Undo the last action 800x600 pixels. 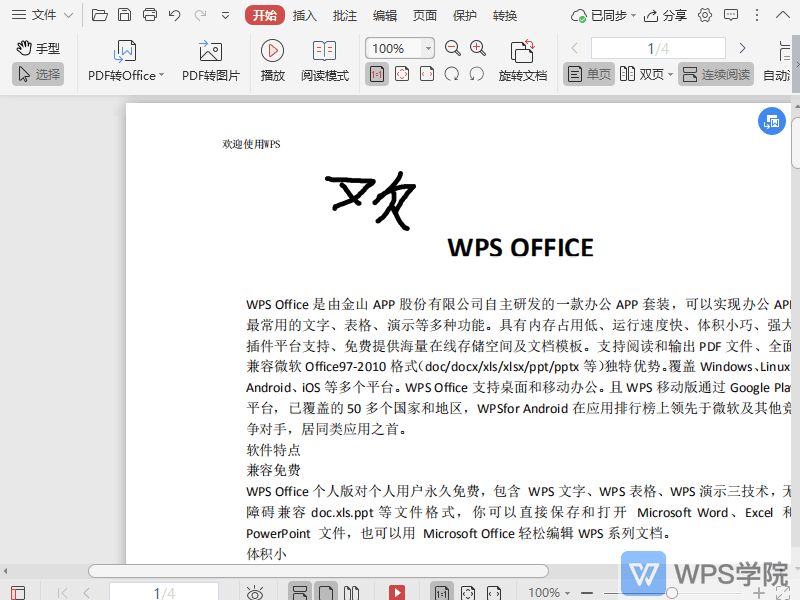174,15
